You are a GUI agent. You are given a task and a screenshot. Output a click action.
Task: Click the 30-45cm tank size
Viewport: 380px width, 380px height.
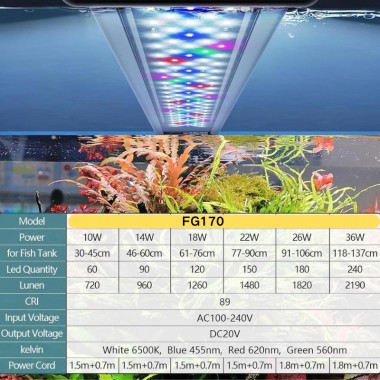coord(92,253)
